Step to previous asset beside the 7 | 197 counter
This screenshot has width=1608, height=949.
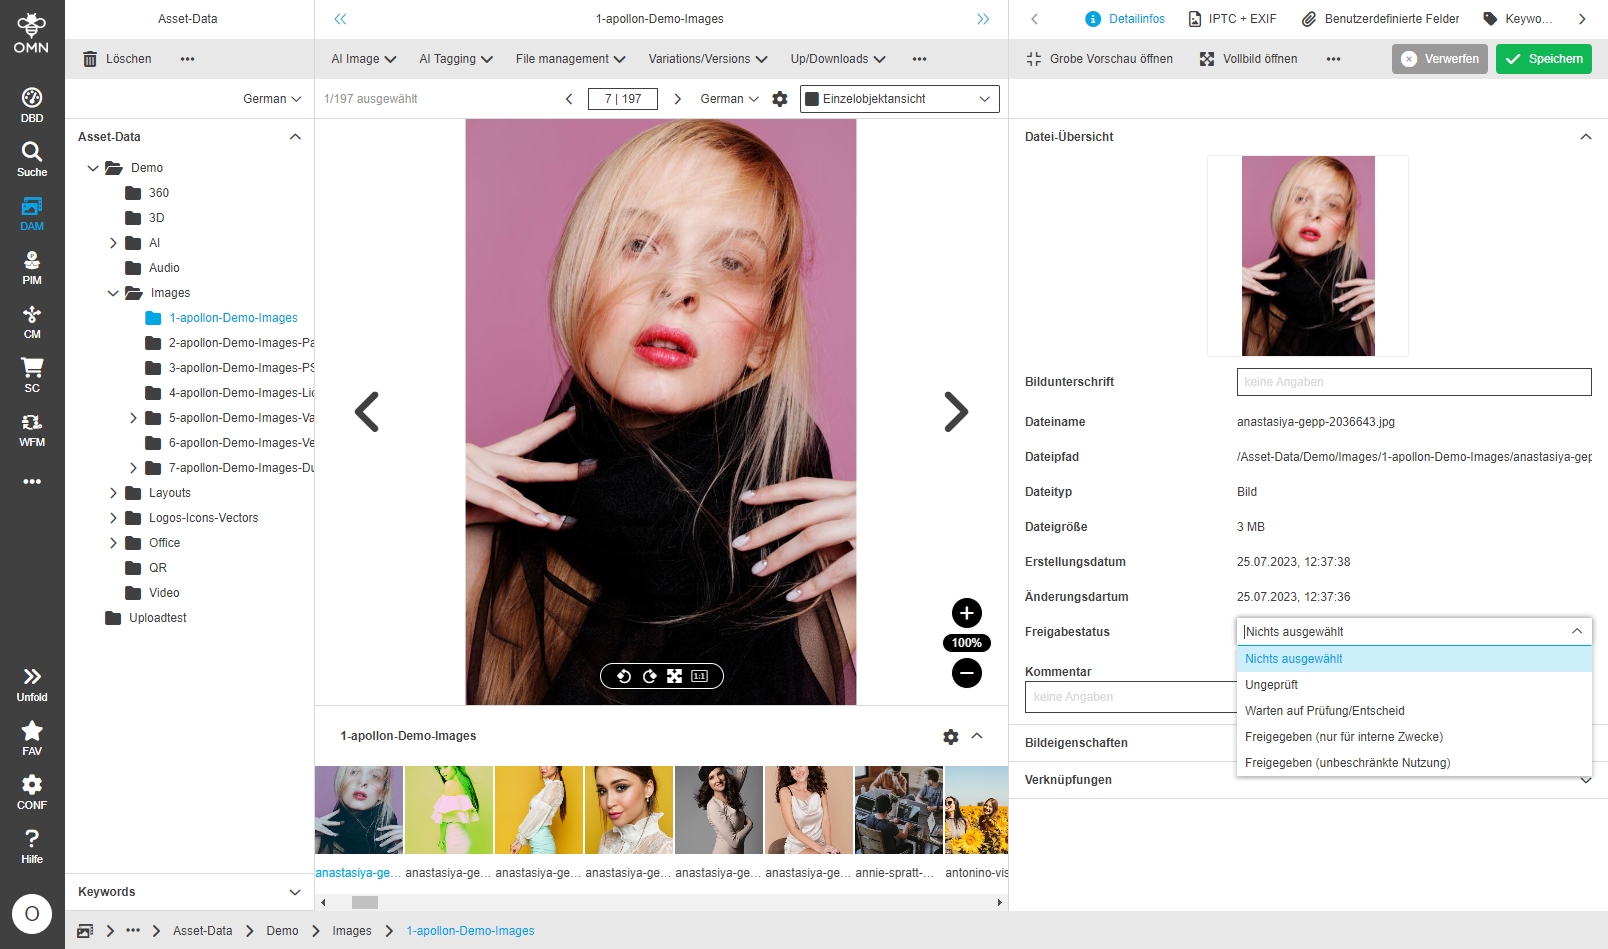click(x=569, y=99)
